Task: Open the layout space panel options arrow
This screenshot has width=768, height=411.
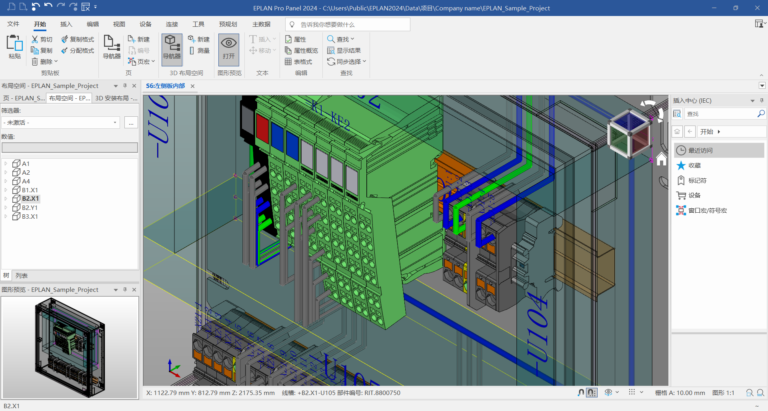Action: tap(116, 86)
